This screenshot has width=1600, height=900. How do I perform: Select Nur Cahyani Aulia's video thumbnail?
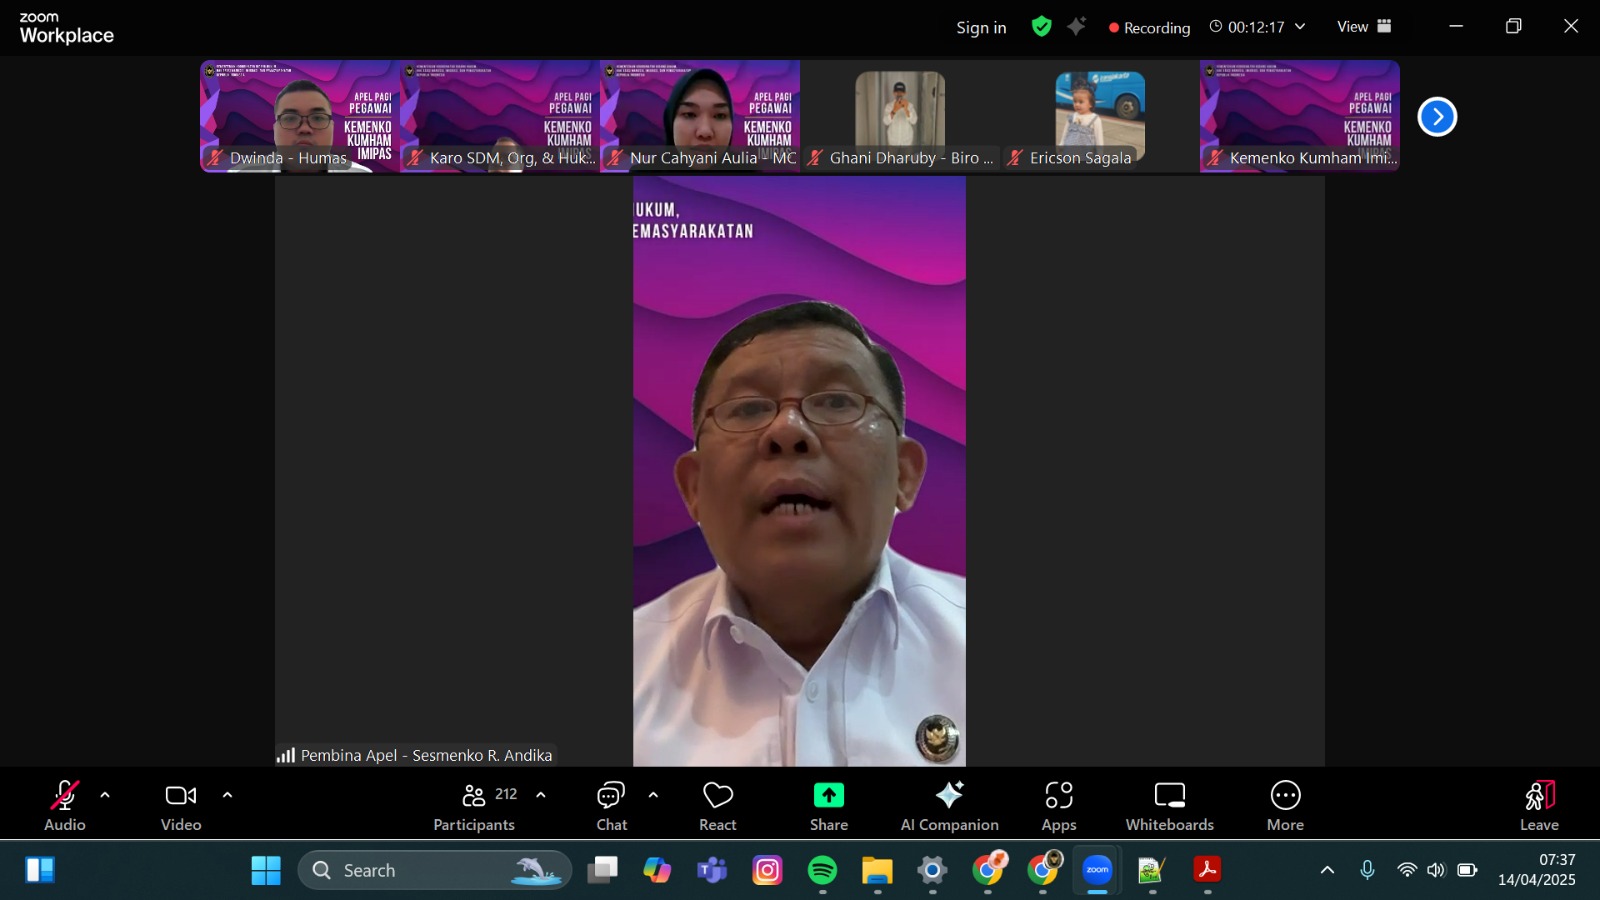point(700,115)
